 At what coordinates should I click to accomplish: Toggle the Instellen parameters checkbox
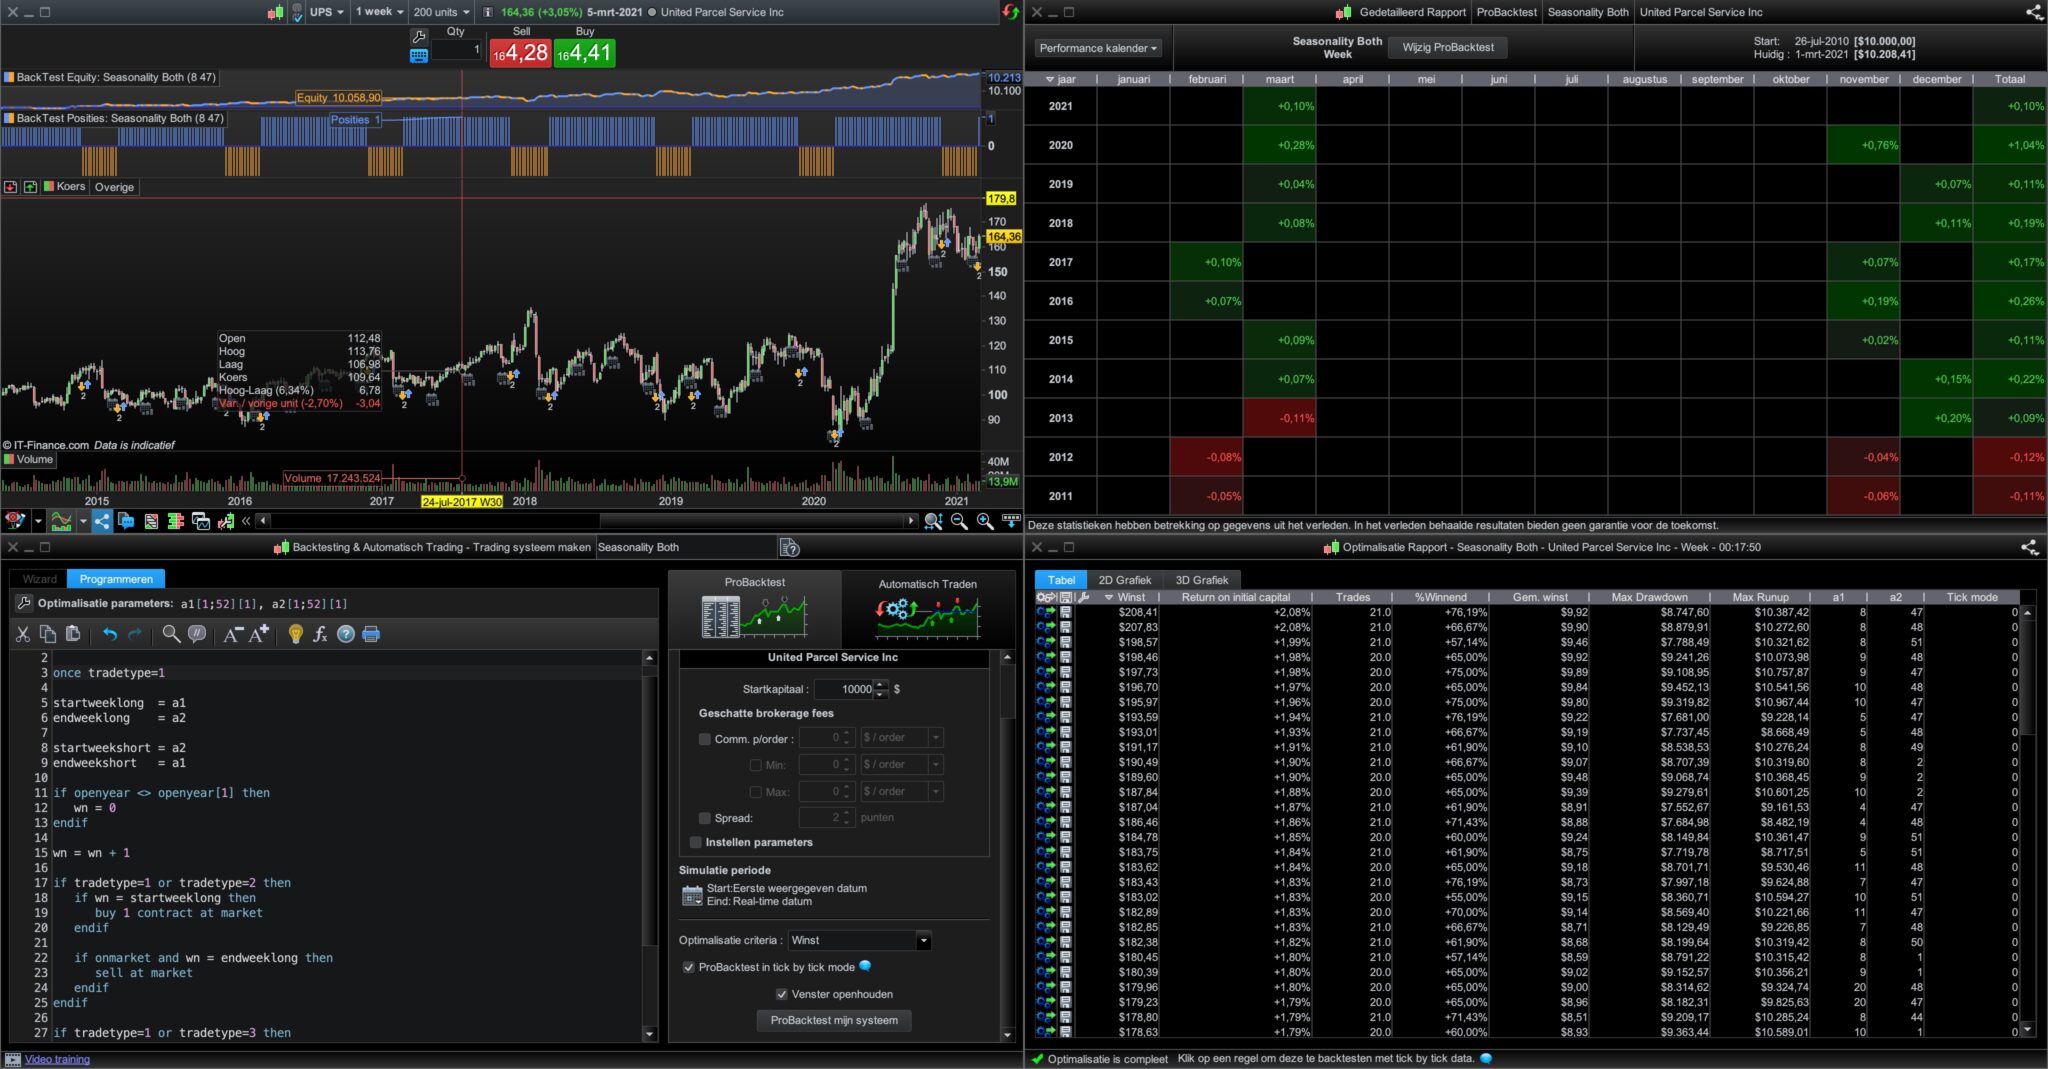696,842
